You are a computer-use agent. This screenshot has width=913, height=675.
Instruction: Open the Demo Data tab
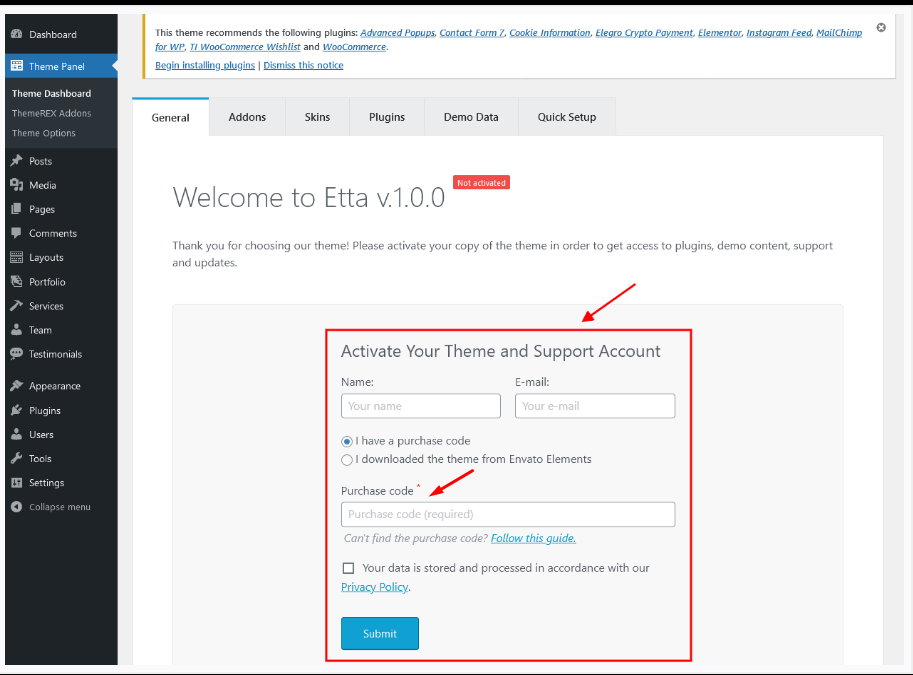point(471,117)
